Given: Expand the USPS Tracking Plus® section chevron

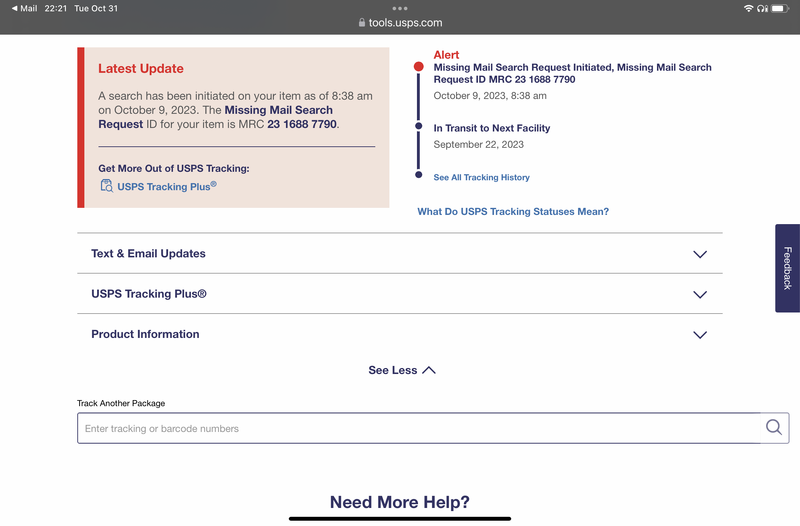Looking at the screenshot, I should 700,295.
